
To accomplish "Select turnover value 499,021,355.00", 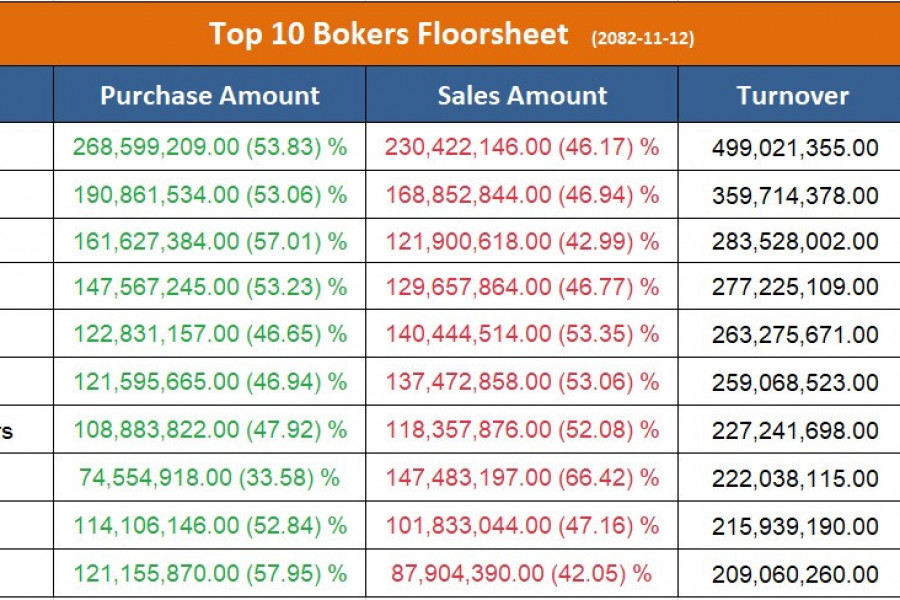I will [795, 148].
